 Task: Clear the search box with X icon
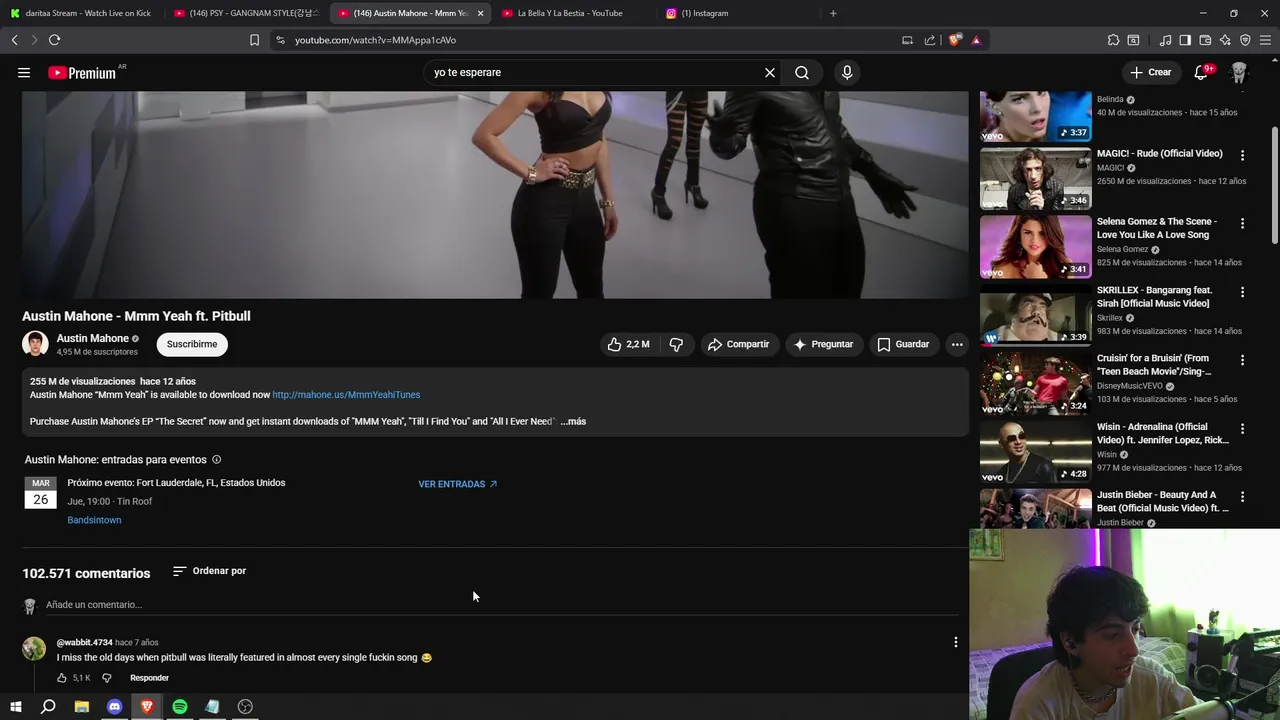[x=770, y=72]
